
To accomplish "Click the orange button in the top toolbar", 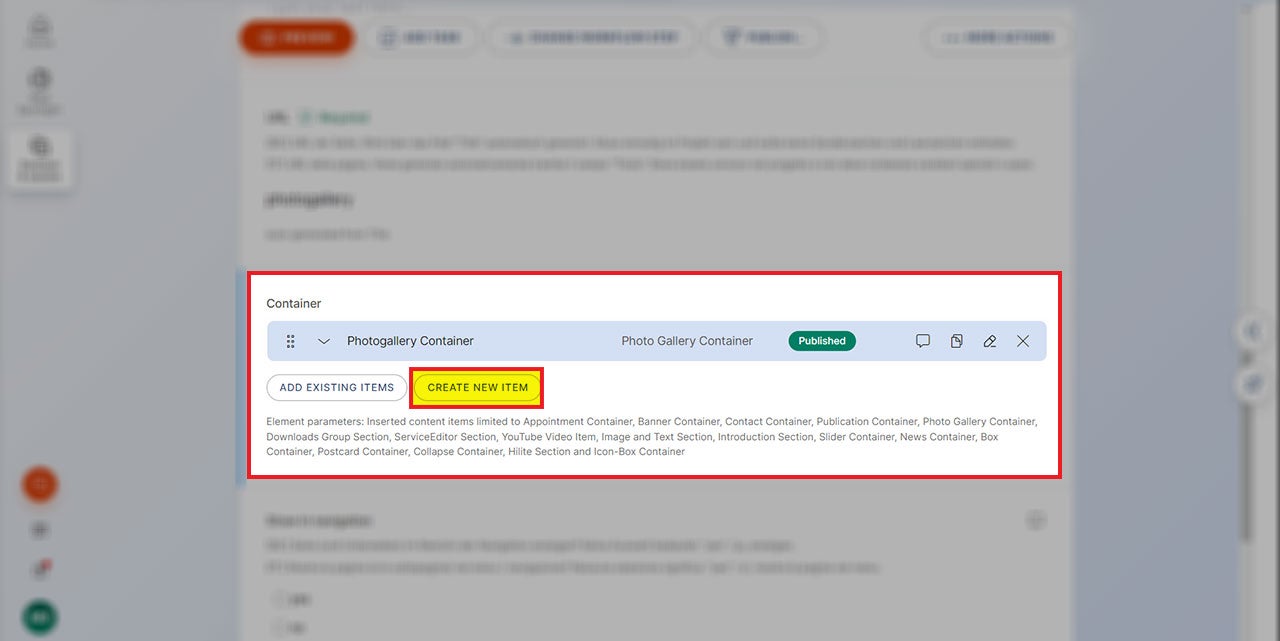I will [296, 38].
